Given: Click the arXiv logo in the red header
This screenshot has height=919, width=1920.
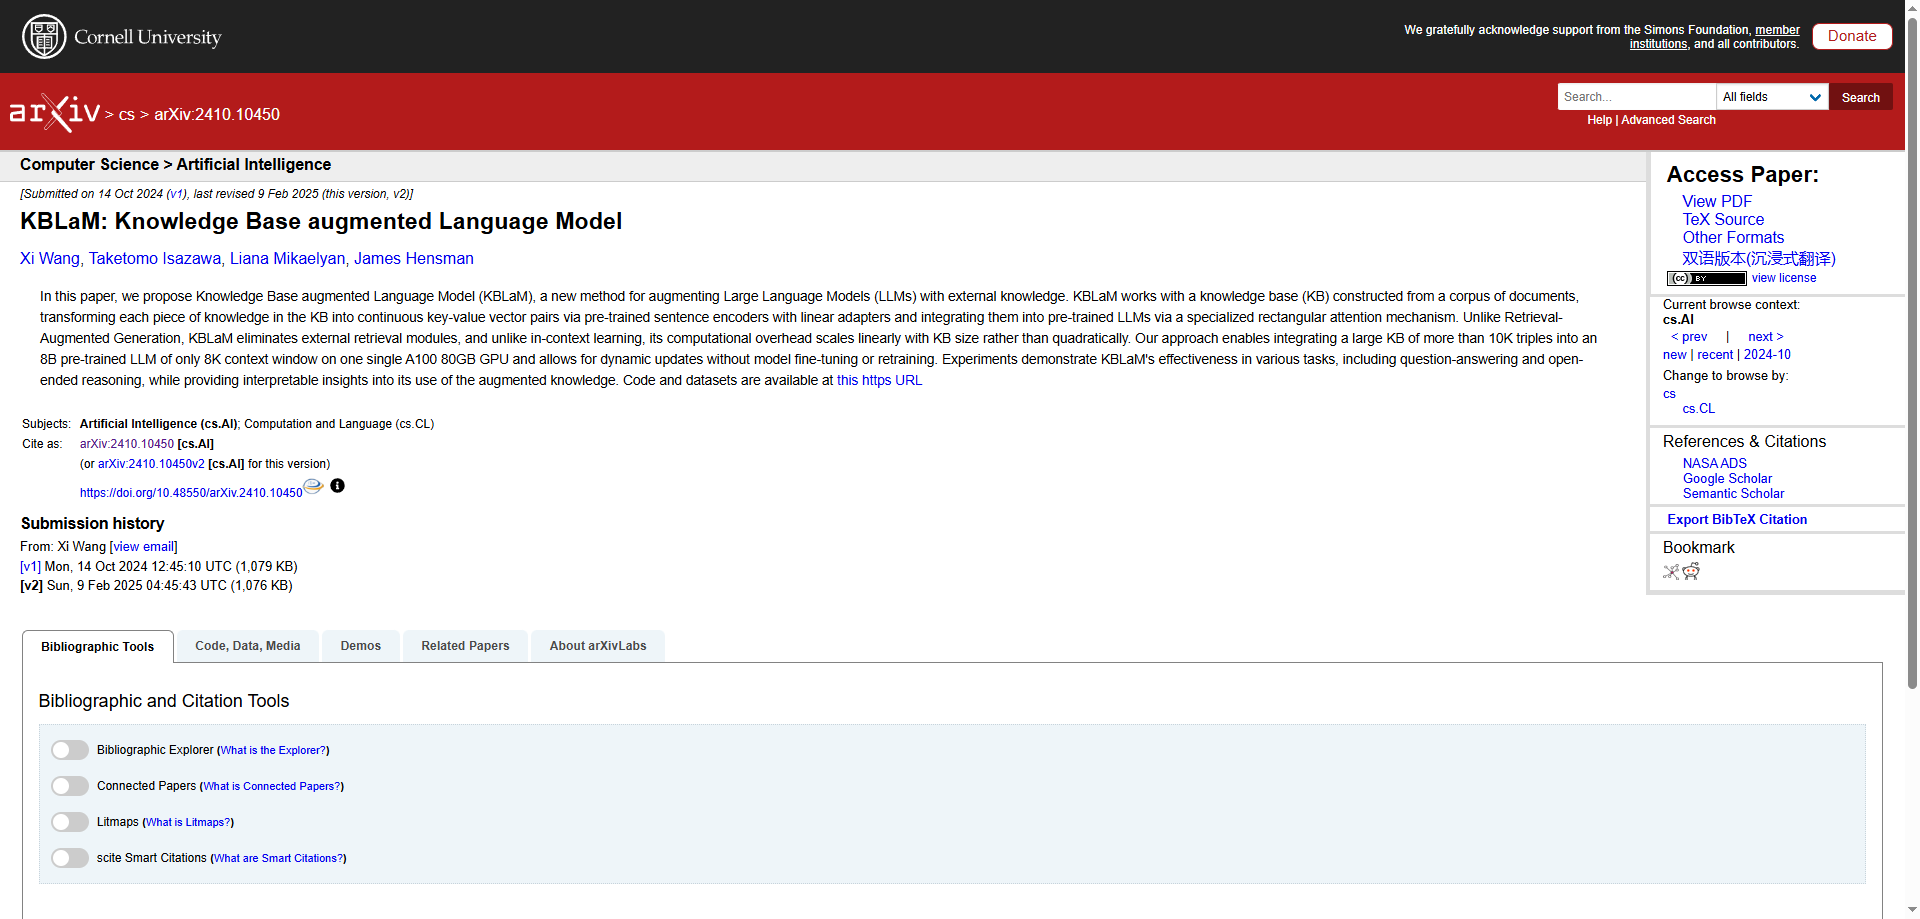Looking at the screenshot, I should click(55, 113).
